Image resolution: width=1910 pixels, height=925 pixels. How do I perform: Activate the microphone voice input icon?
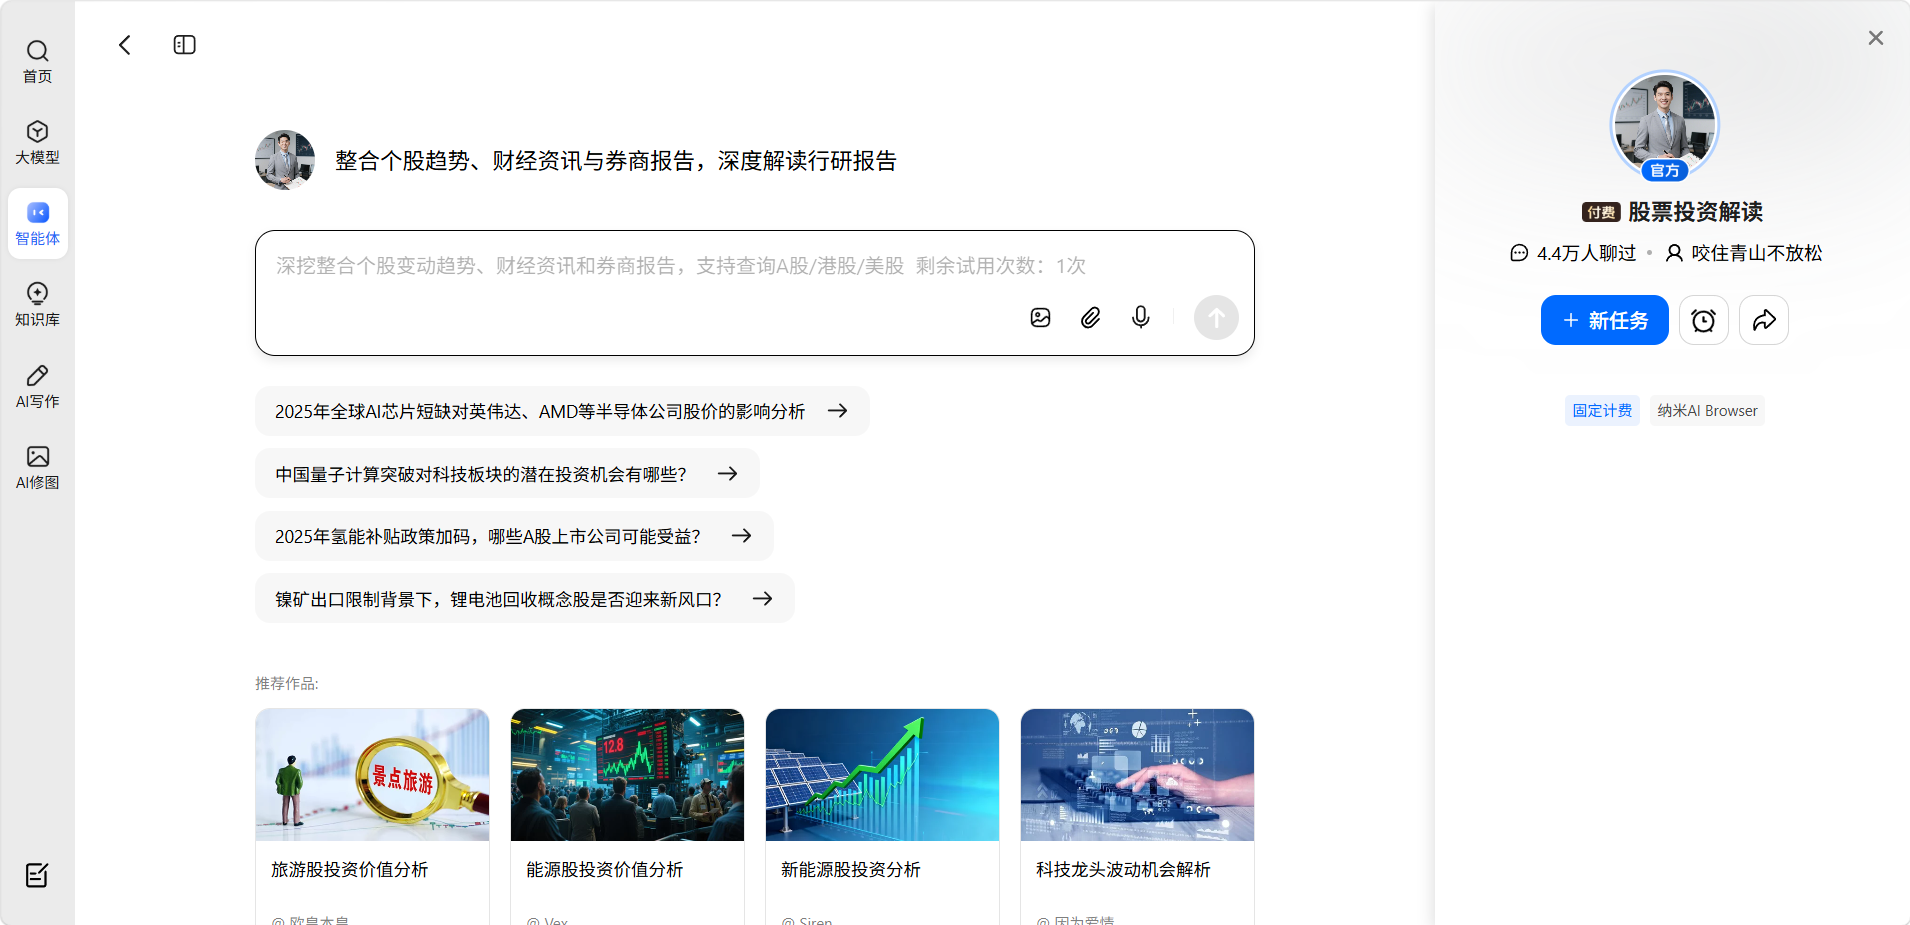pos(1140,318)
